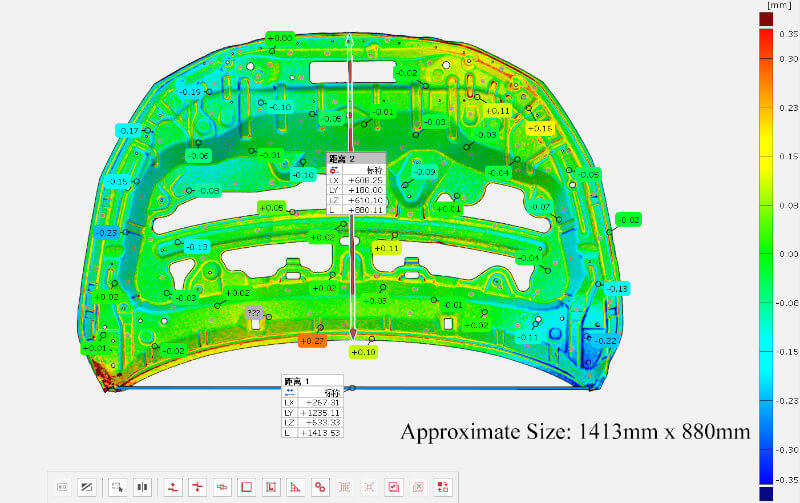Click the -533.33 LZ value in 距离 1
This screenshot has height=503, width=800.
pos(322,422)
